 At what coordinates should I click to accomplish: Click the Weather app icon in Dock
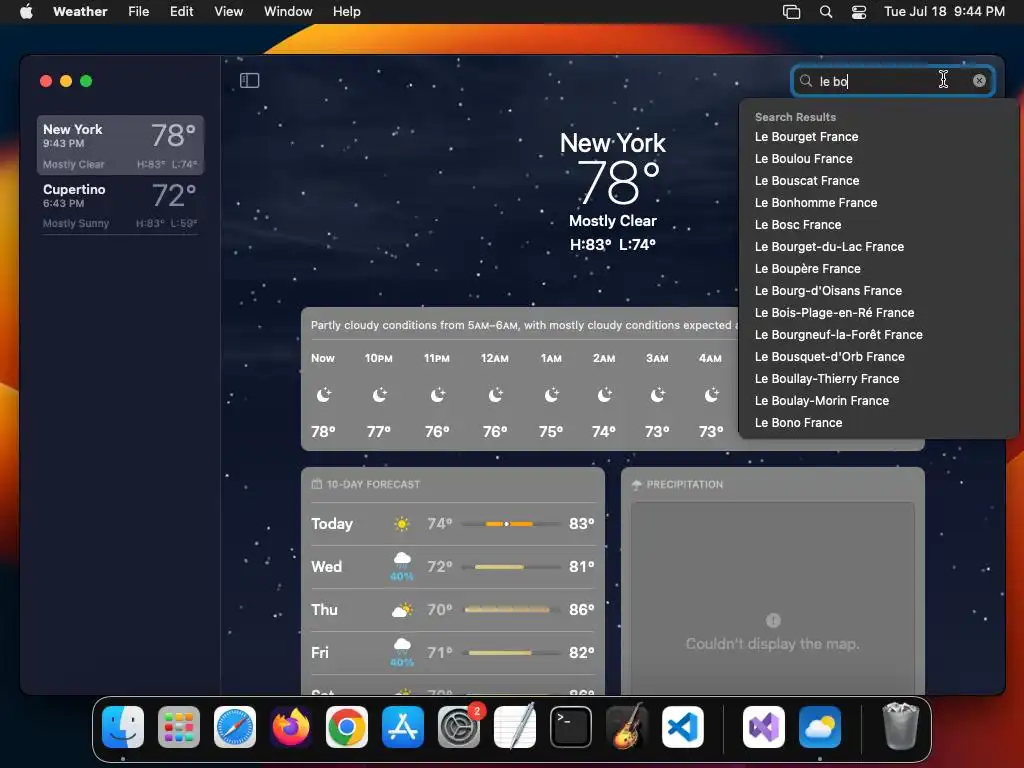pyautogui.click(x=820, y=727)
